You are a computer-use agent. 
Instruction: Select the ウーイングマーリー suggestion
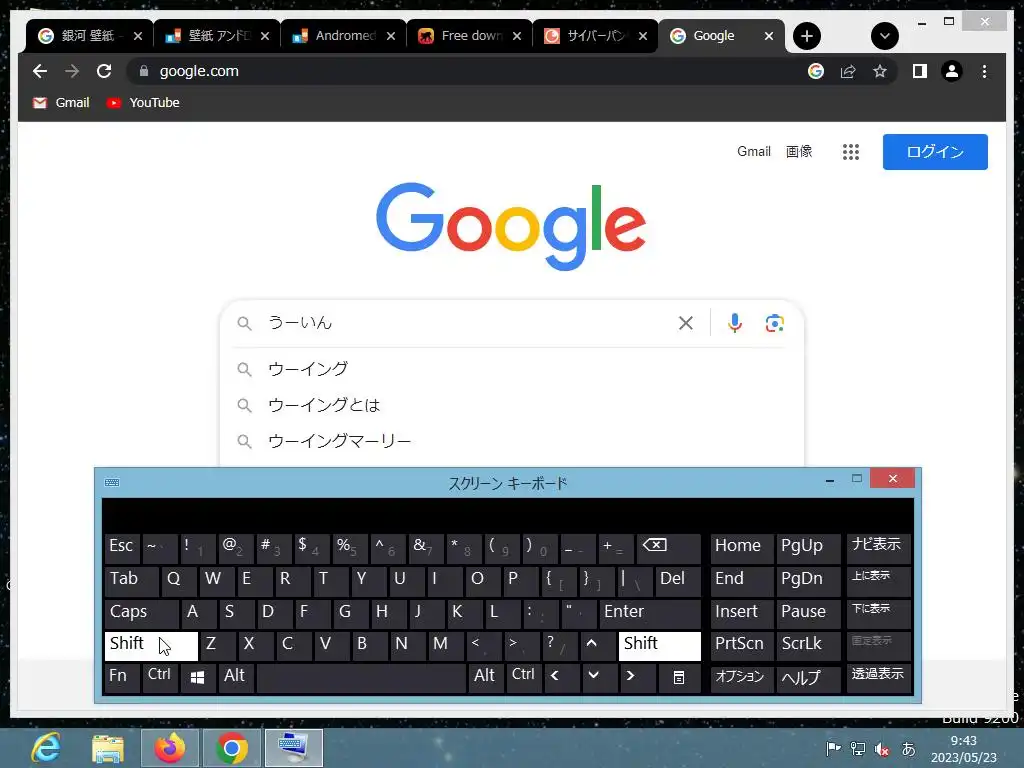click(511, 441)
